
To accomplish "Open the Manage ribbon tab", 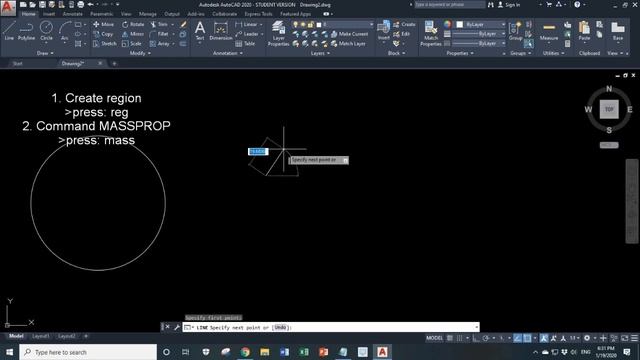I will click(x=148, y=14).
